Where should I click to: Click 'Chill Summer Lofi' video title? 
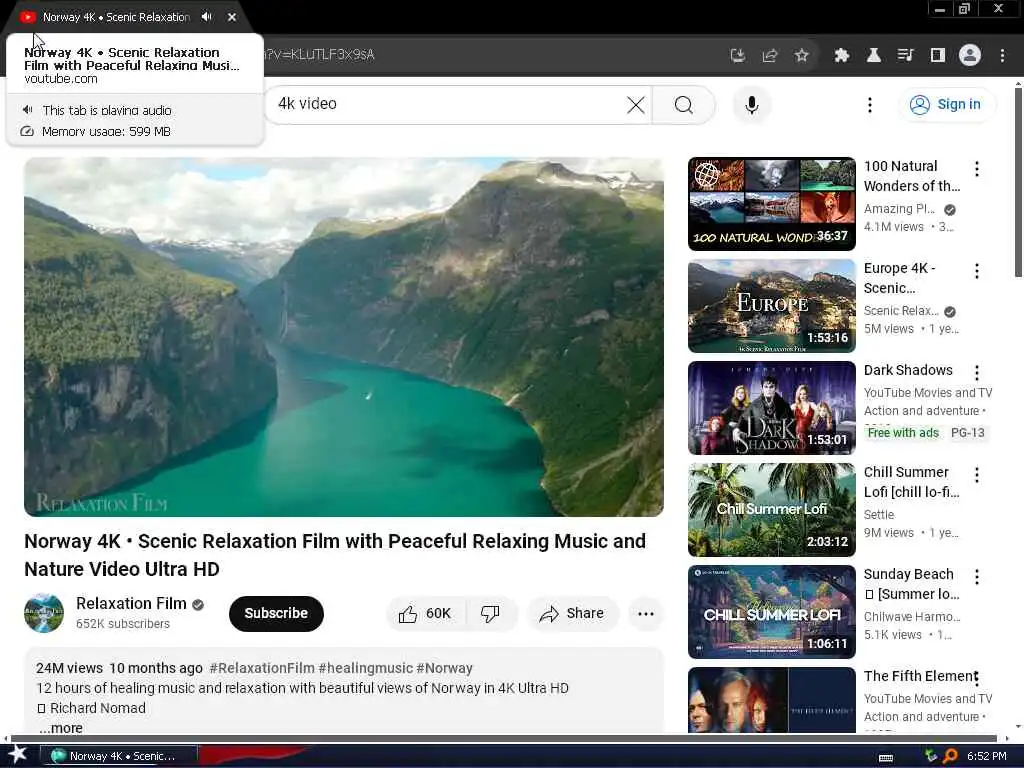tap(912, 482)
